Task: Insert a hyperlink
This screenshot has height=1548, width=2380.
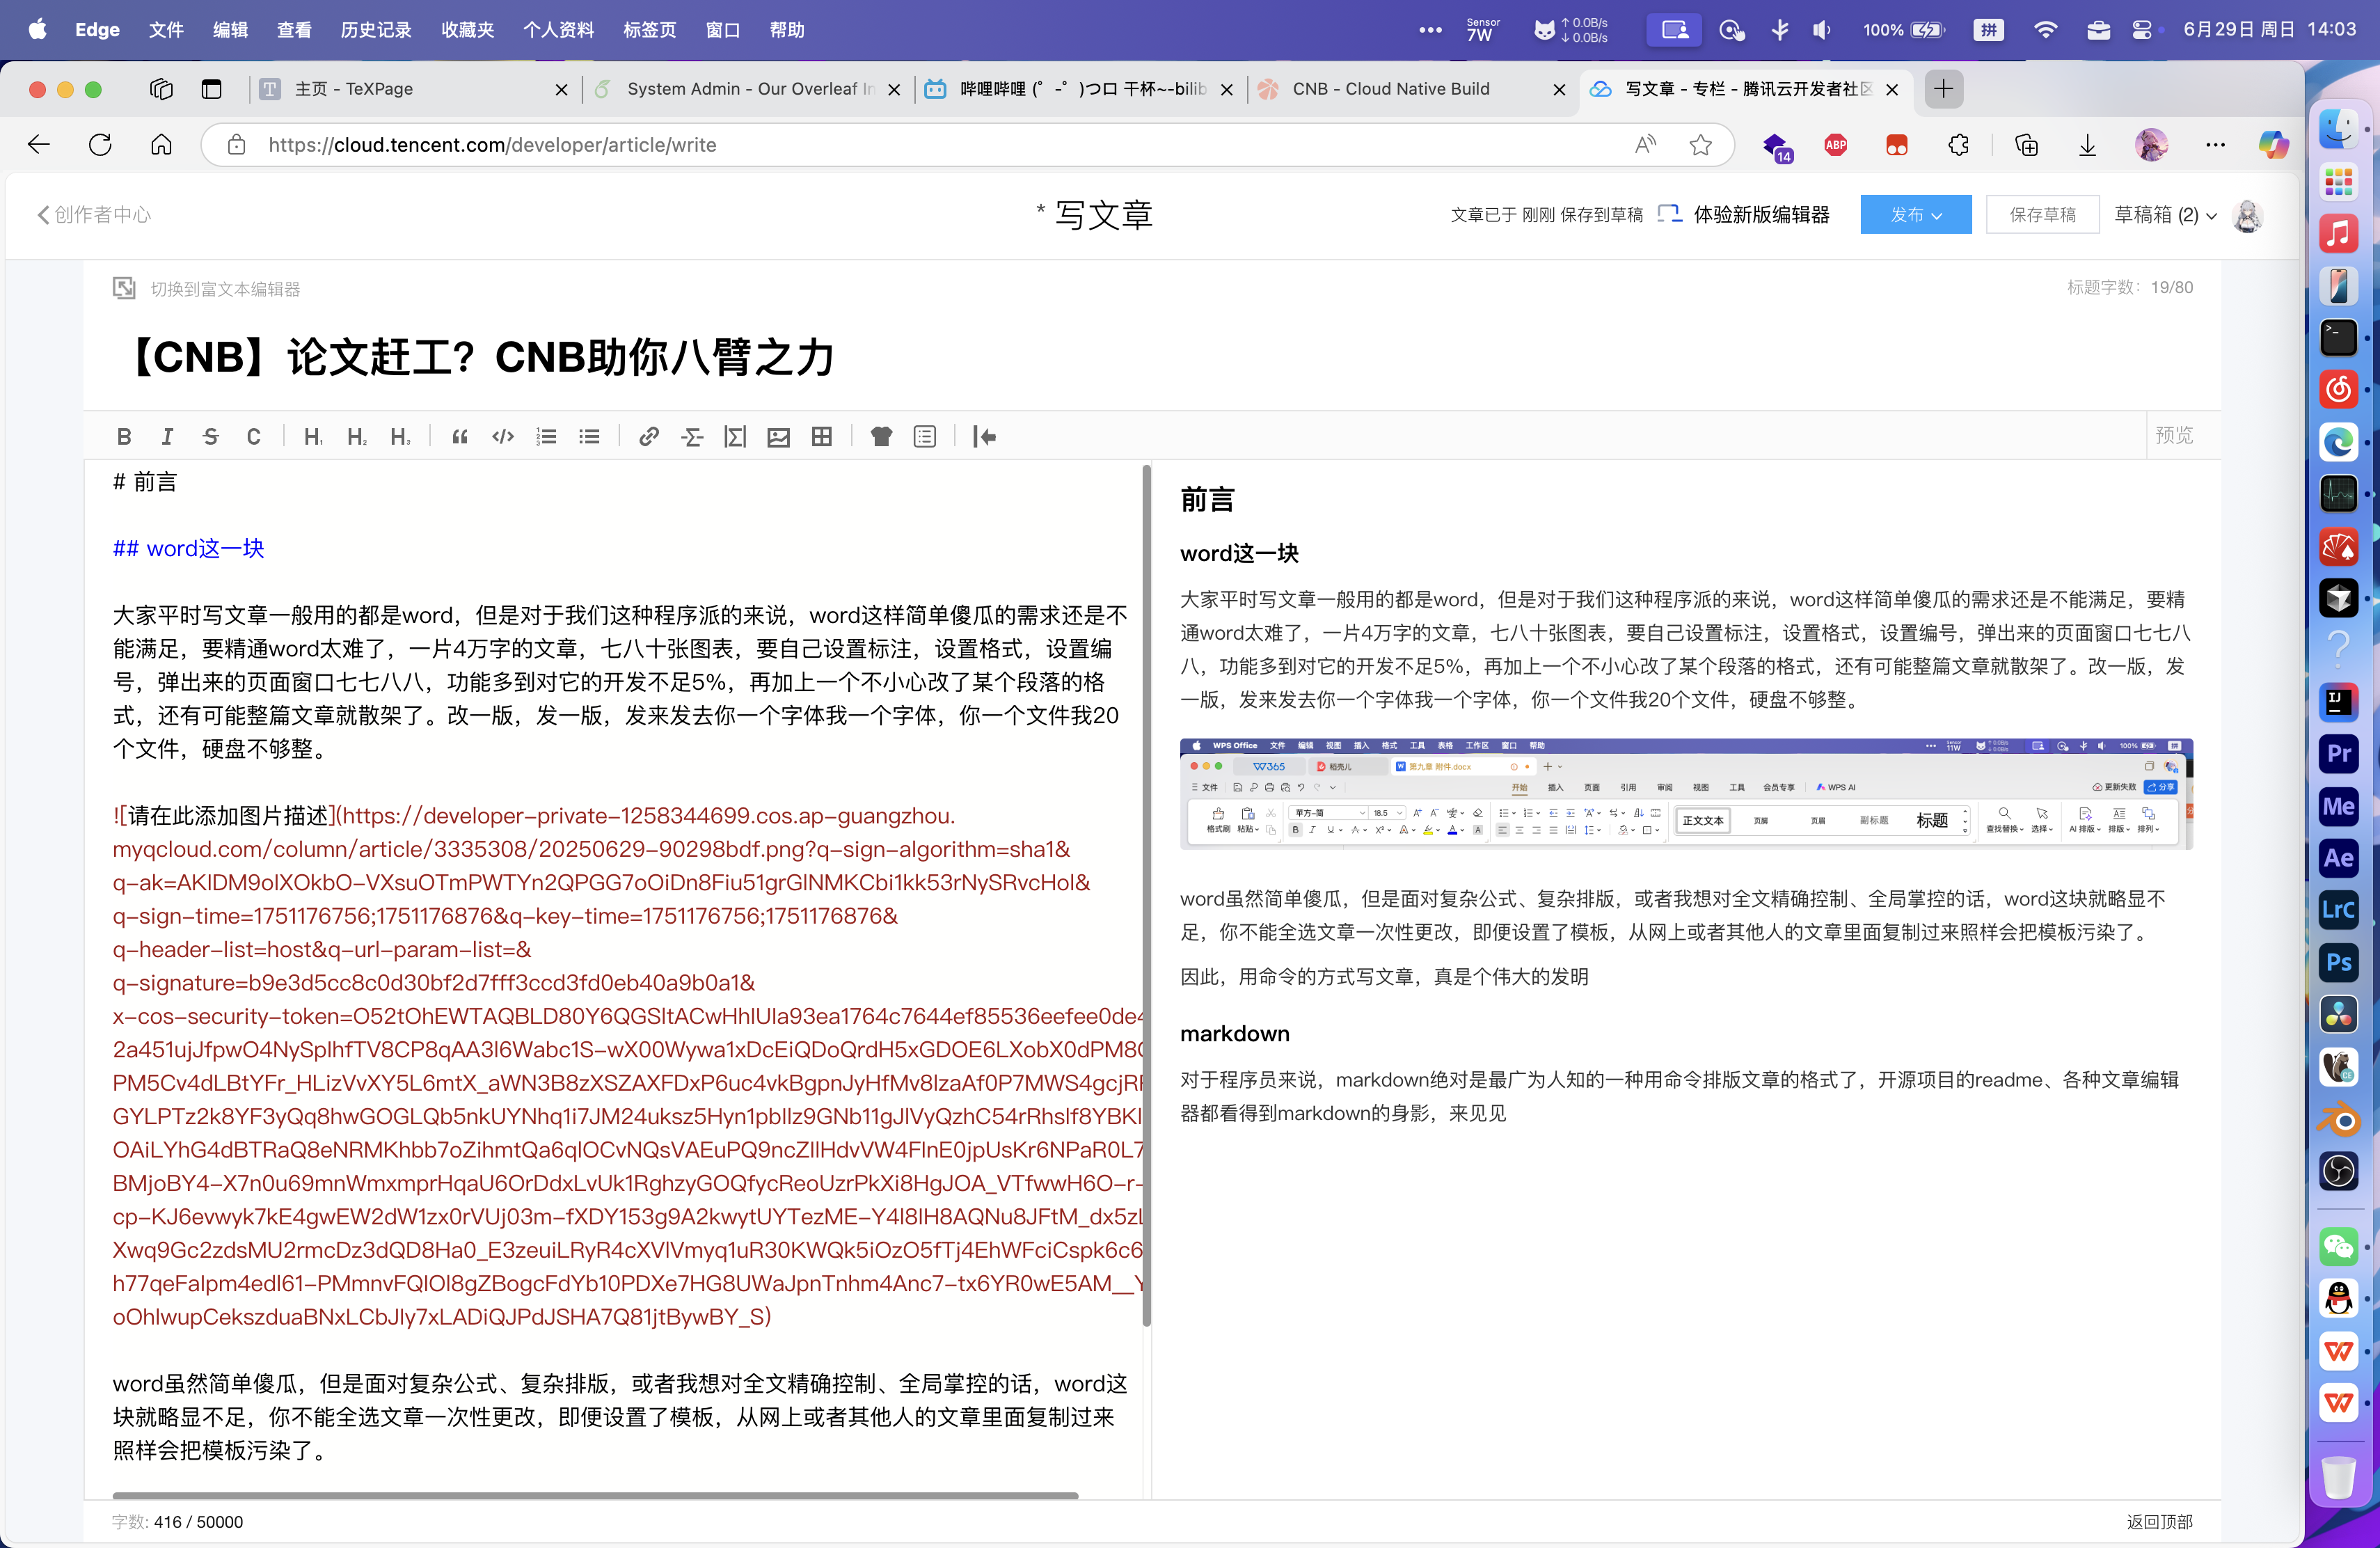Action: [x=648, y=437]
